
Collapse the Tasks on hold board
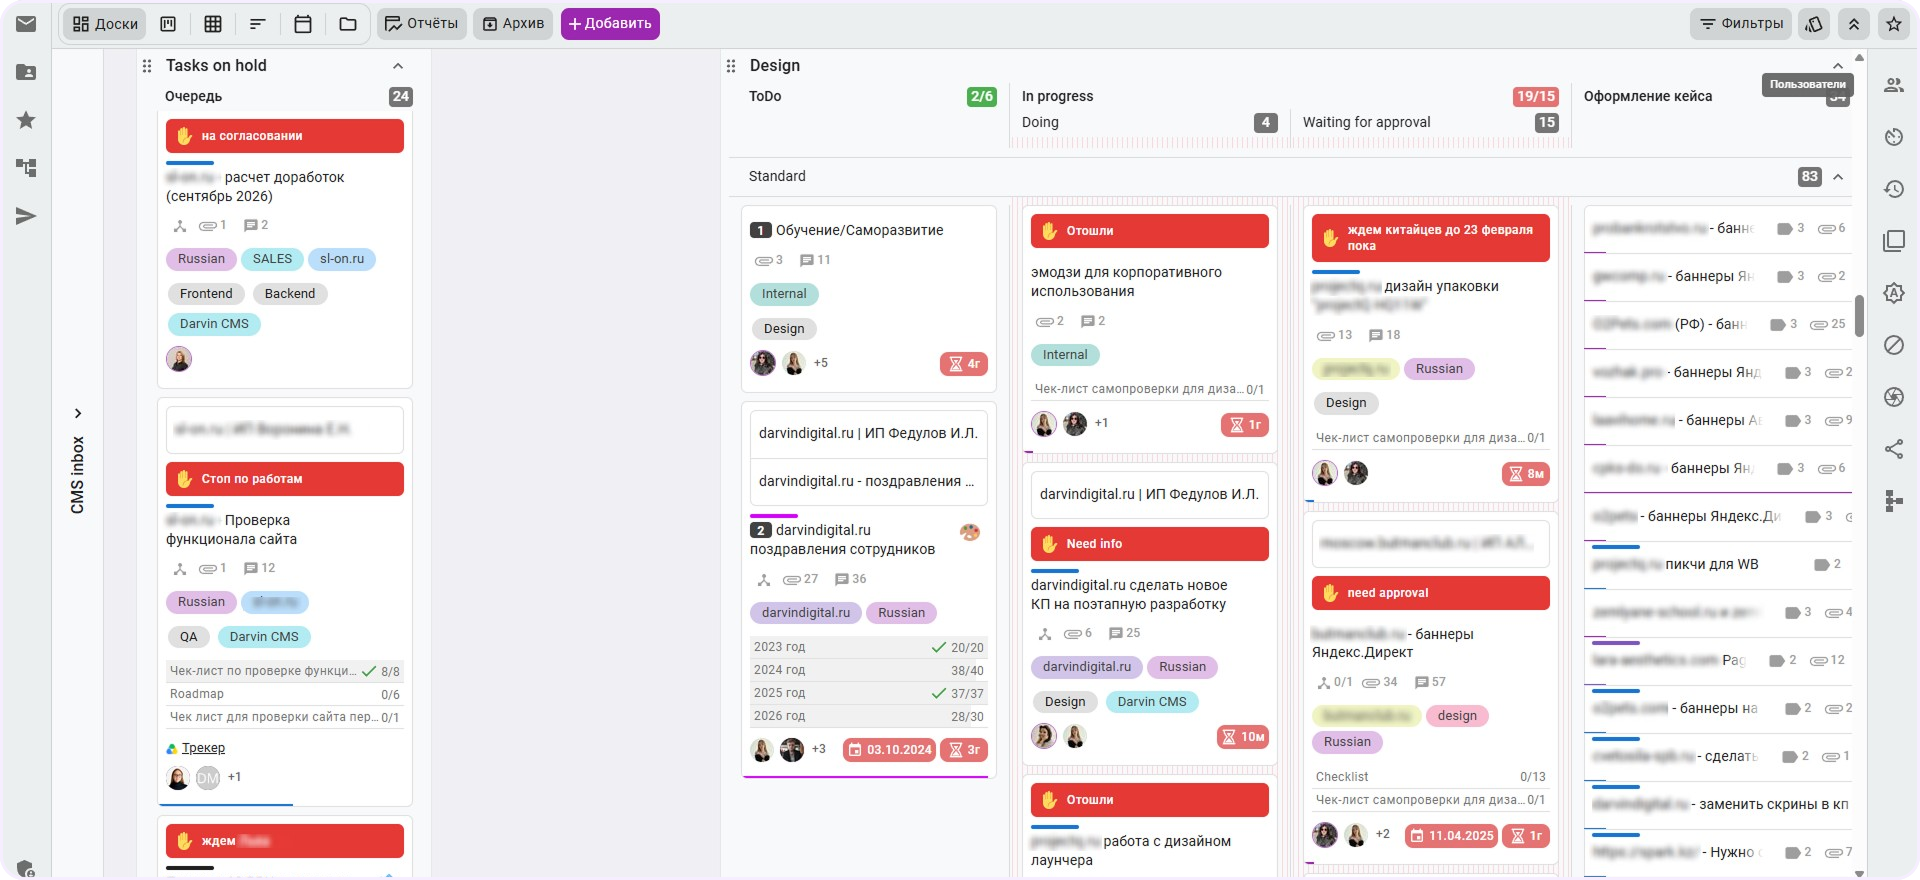click(x=398, y=66)
